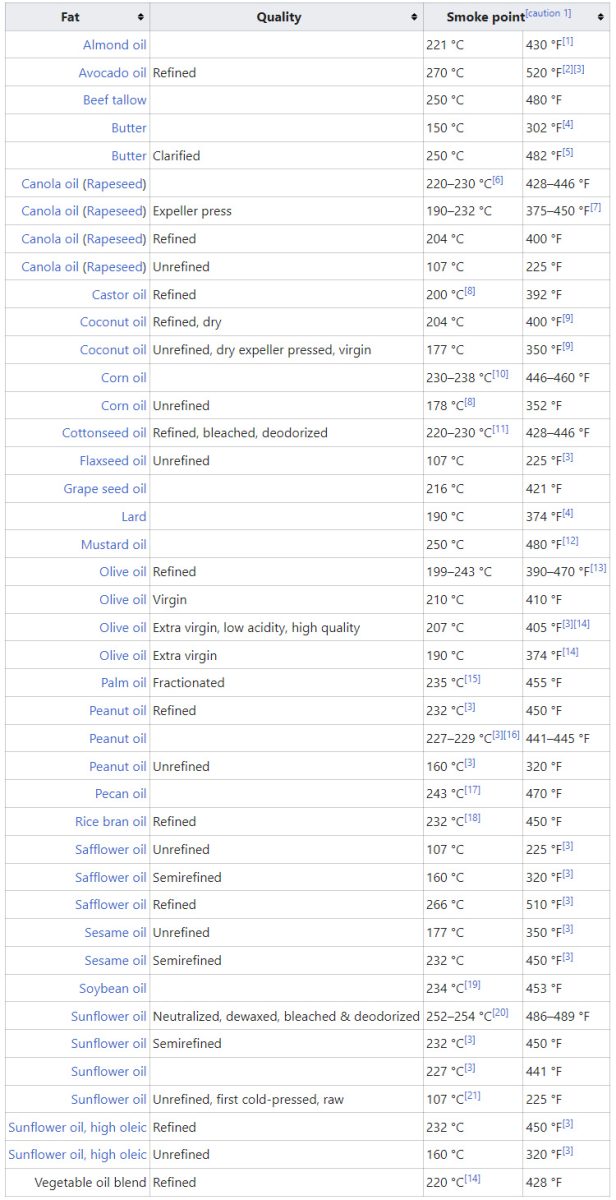Follow the Rice bran oil link
Image resolution: width=616 pixels, height=1200 pixels.
click(x=110, y=822)
